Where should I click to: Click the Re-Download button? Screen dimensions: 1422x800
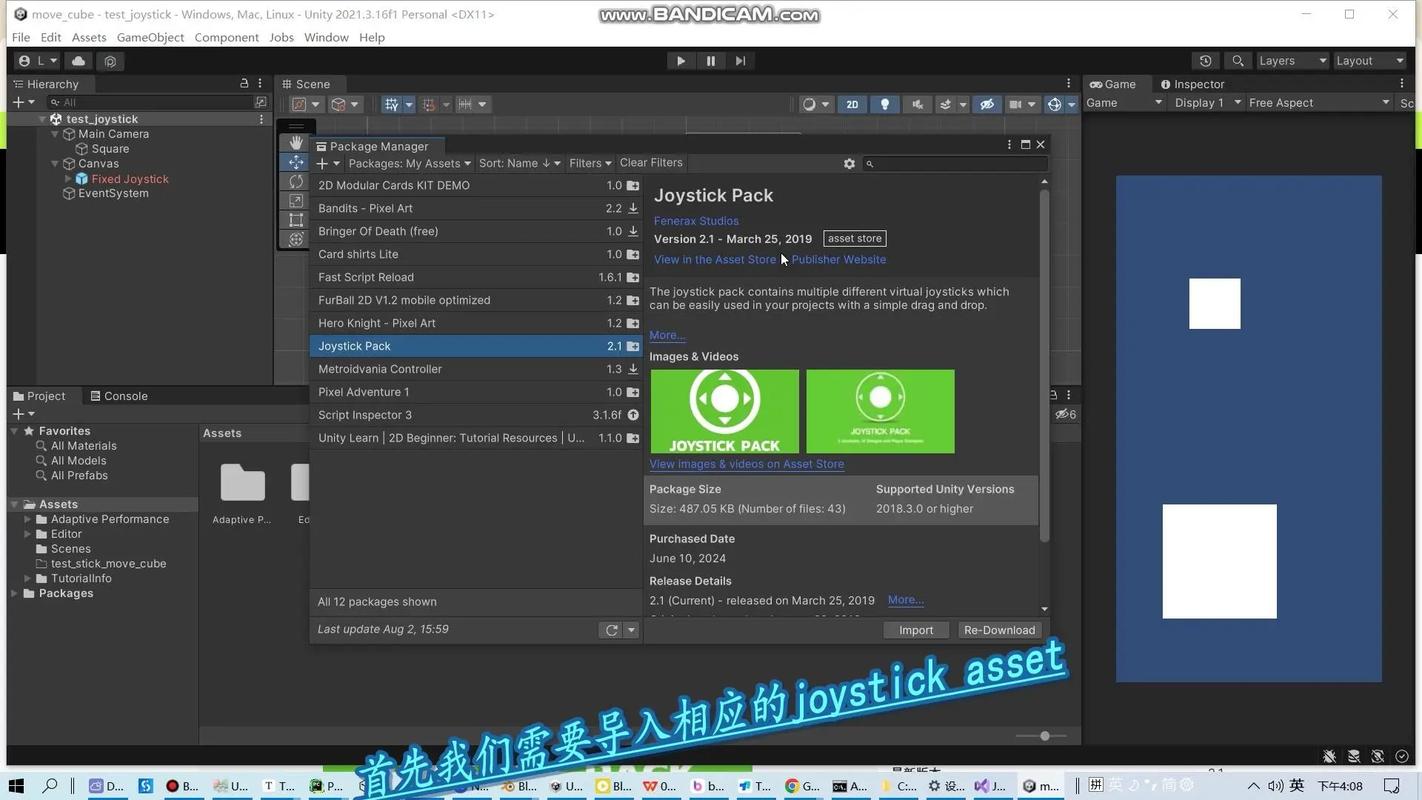tap(999, 630)
